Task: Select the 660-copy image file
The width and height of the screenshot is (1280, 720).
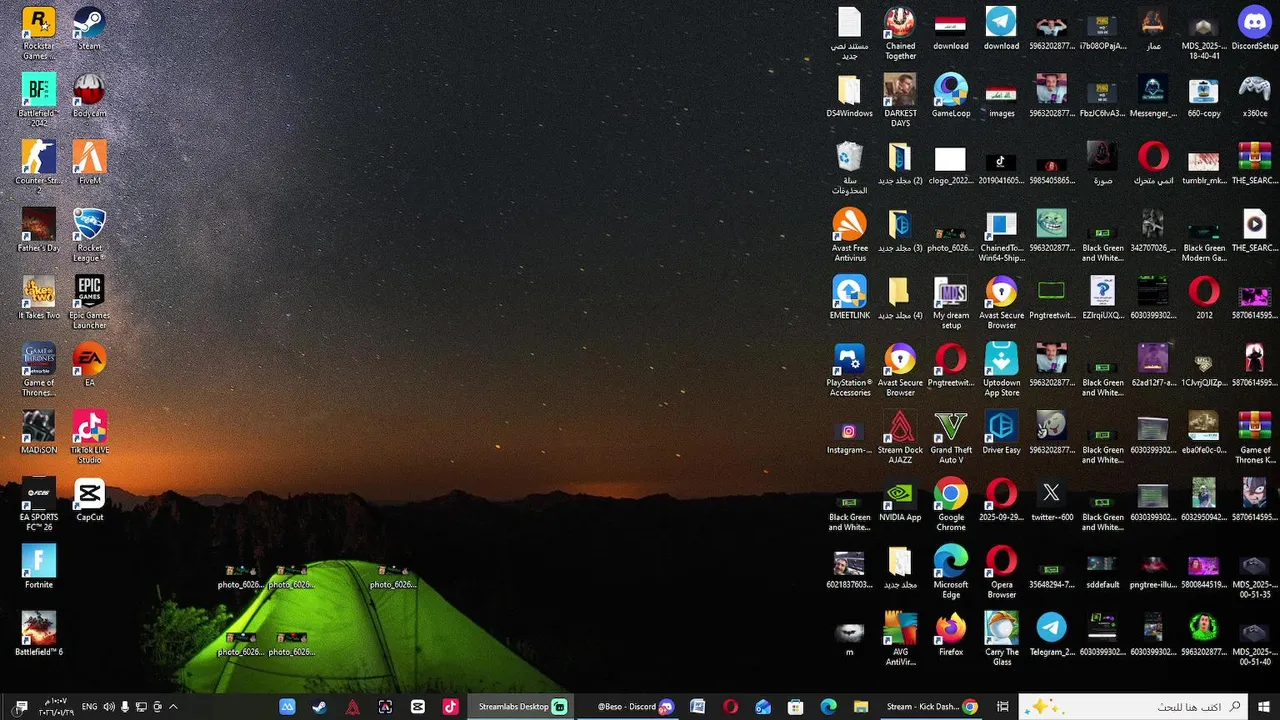Action: [1203, 96]
